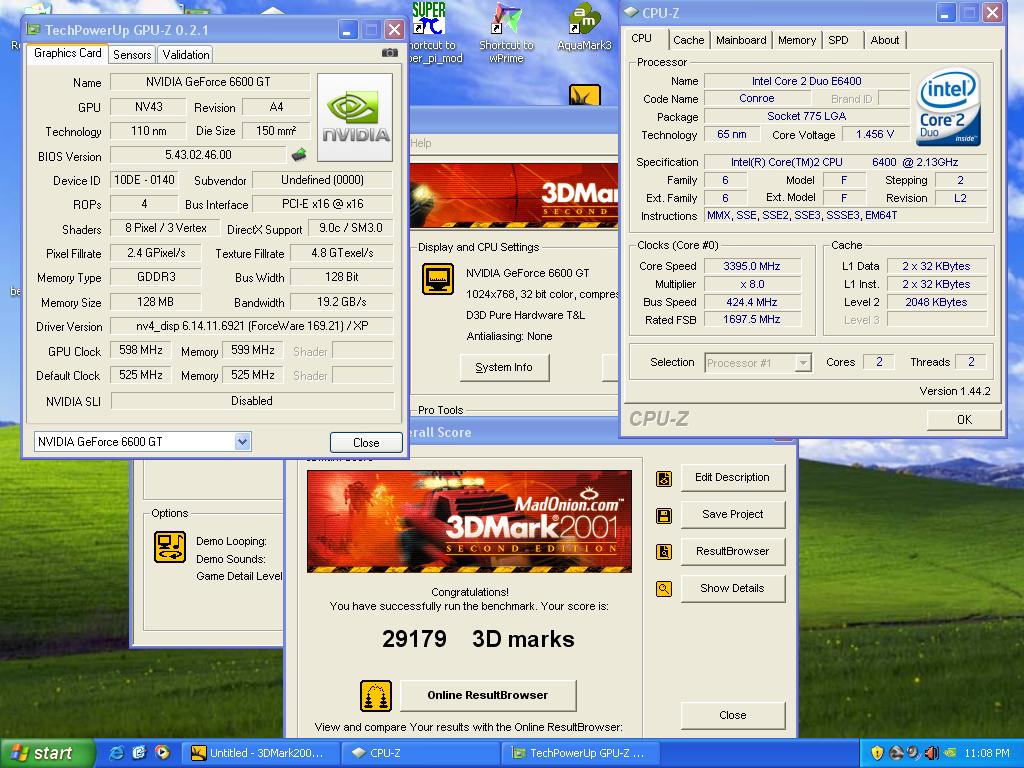Click the Save Project floppy icon
Image resolution: width=1024 pixels, height=768 pixels.
click(x=664, y=516)
